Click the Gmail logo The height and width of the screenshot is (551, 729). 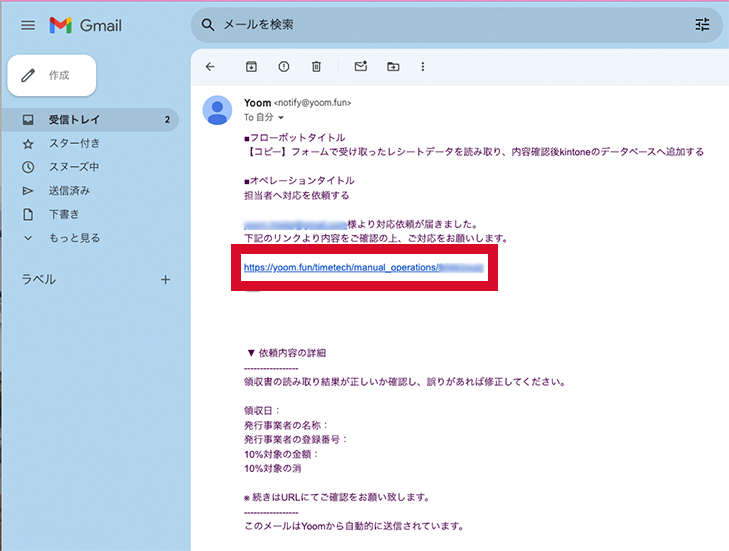86,25
